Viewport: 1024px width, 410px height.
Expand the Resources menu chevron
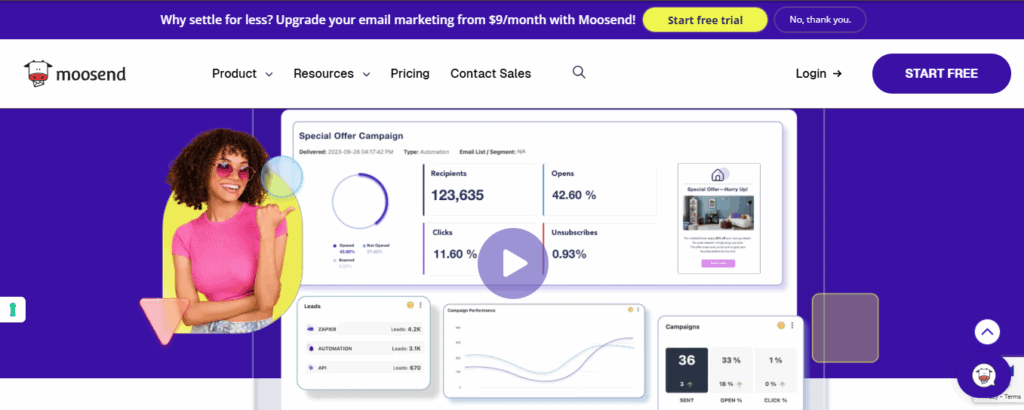366,74
